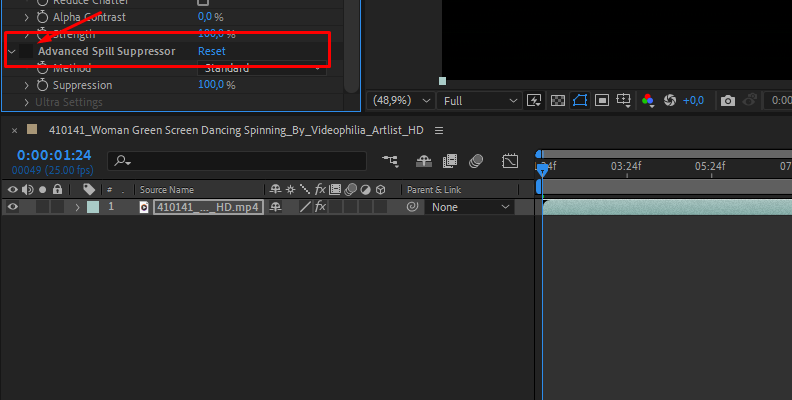Expand the Alpha Contrast property
This screenshot has width=792, height=400.
pyautogui.click(x=27, y=17)
